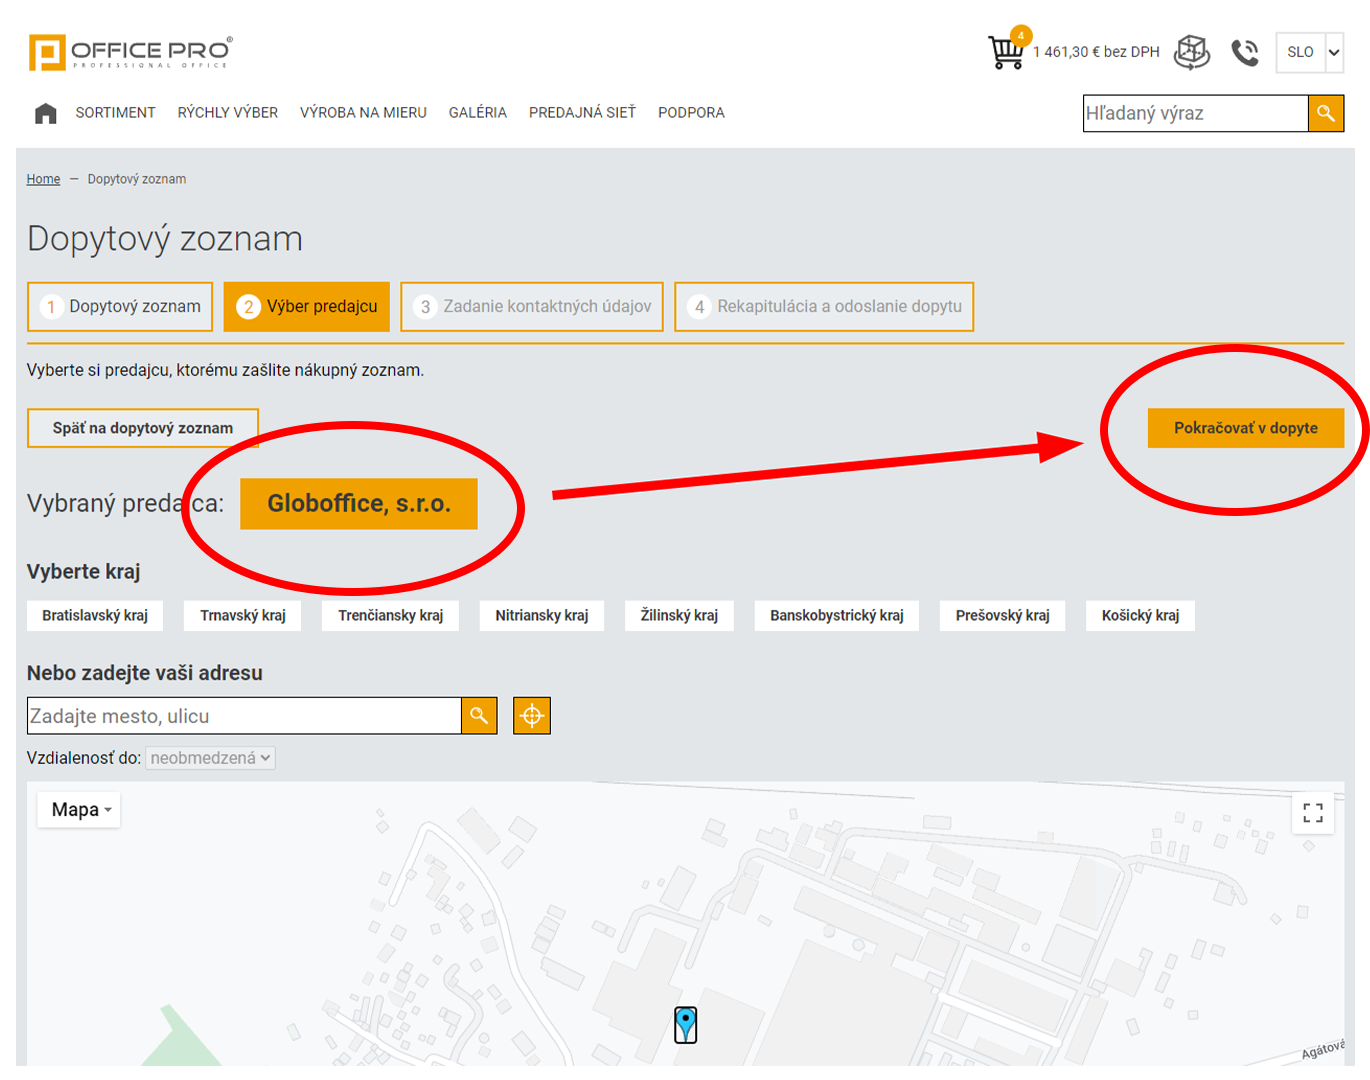Choose Žilinský kraj region
The width and height of the screenshot is (1370, 1080).
pos(679,616)
